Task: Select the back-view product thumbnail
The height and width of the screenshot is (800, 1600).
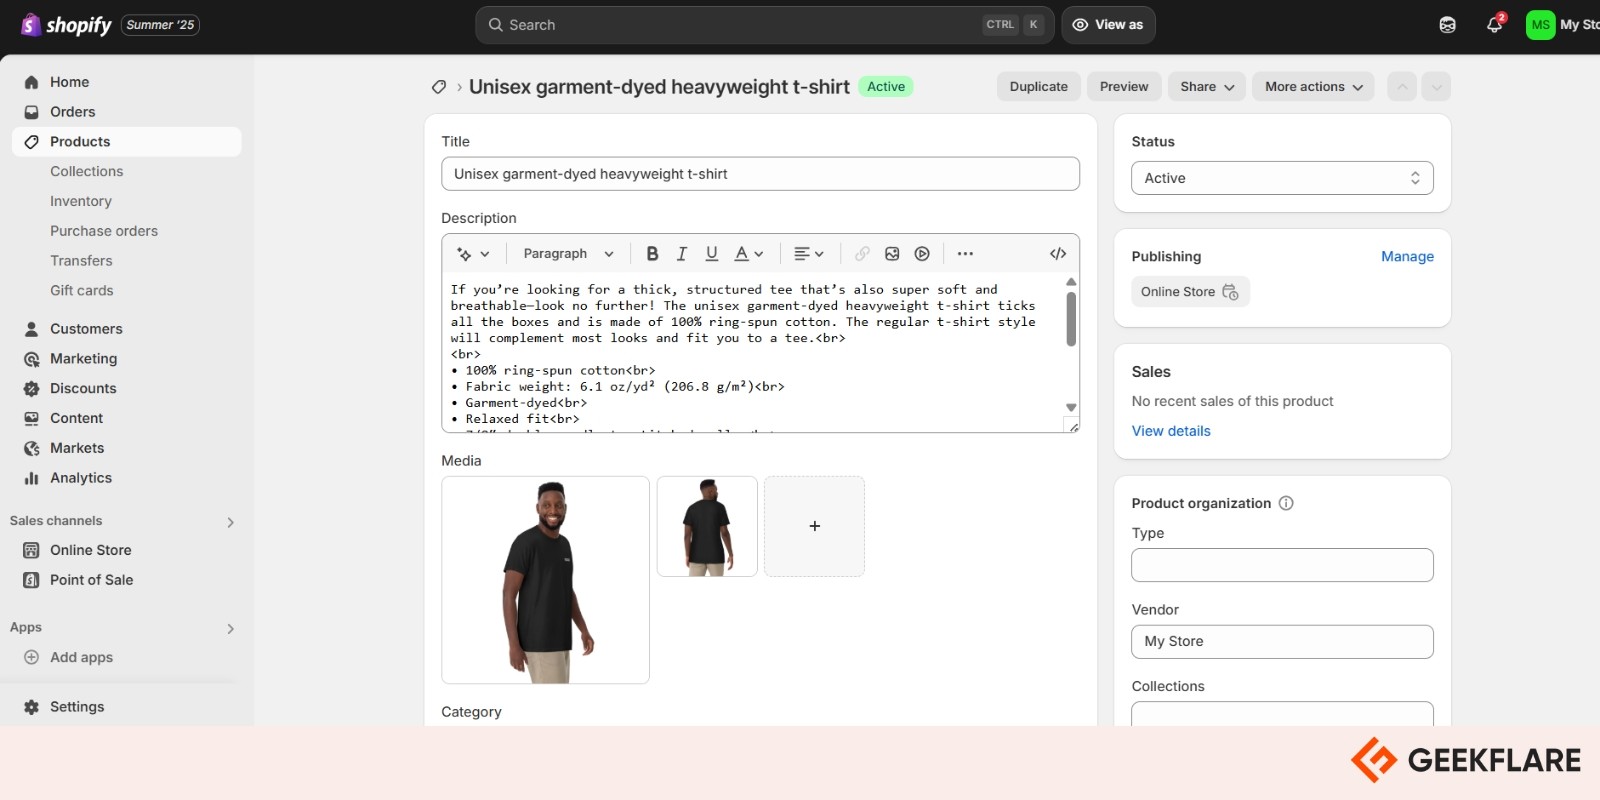Action: [707, 526]
